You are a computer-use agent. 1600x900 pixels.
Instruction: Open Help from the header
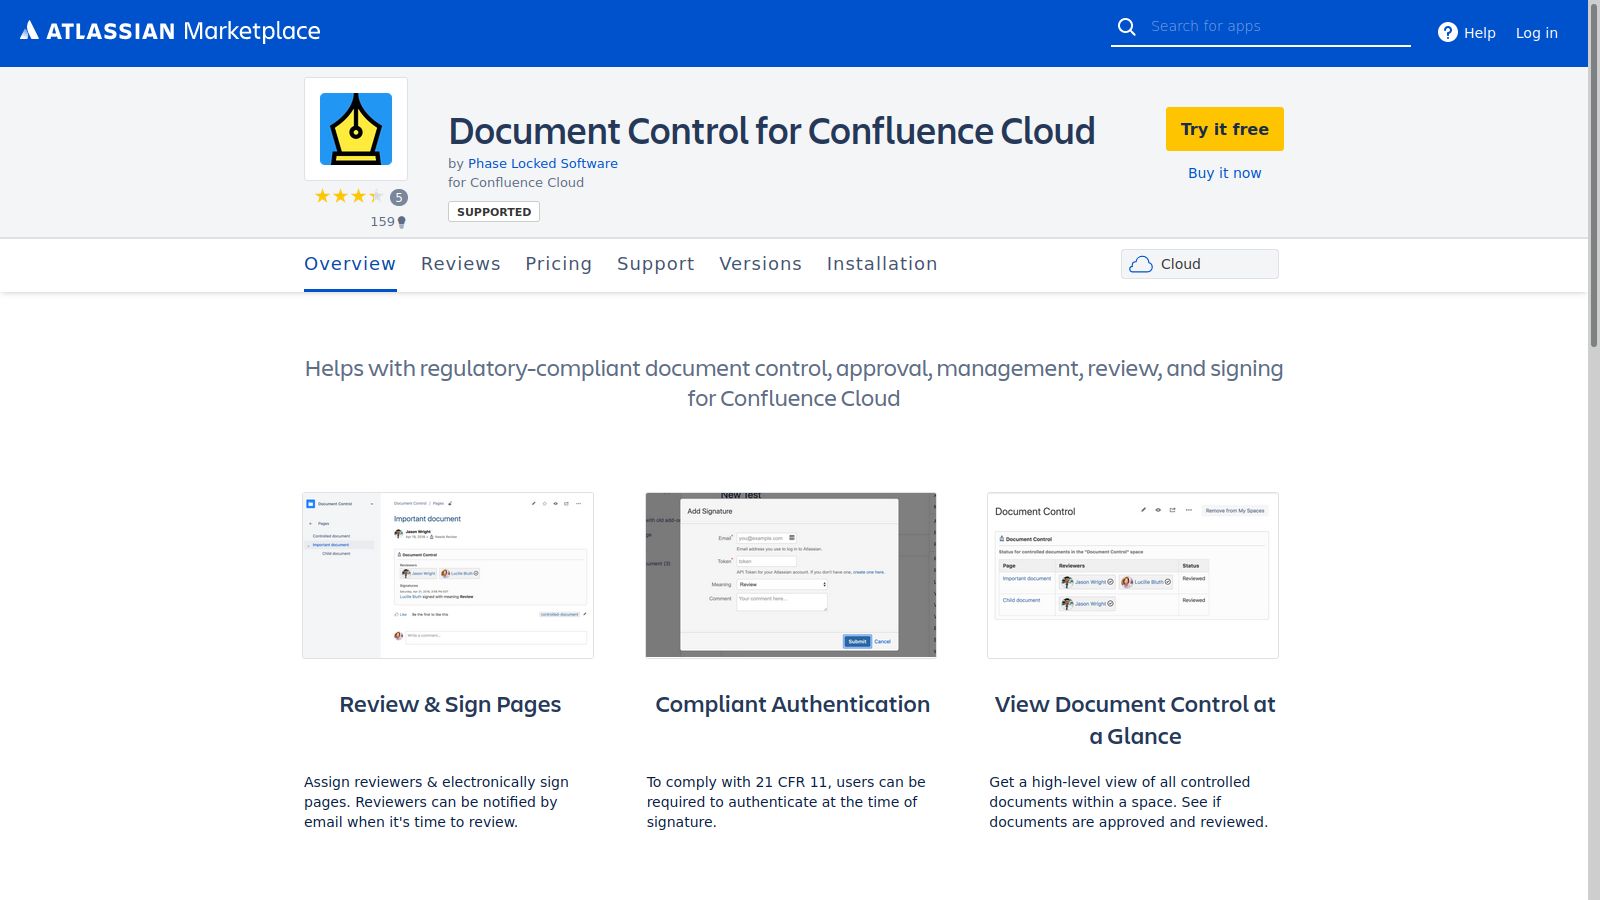click(1467, 33)
